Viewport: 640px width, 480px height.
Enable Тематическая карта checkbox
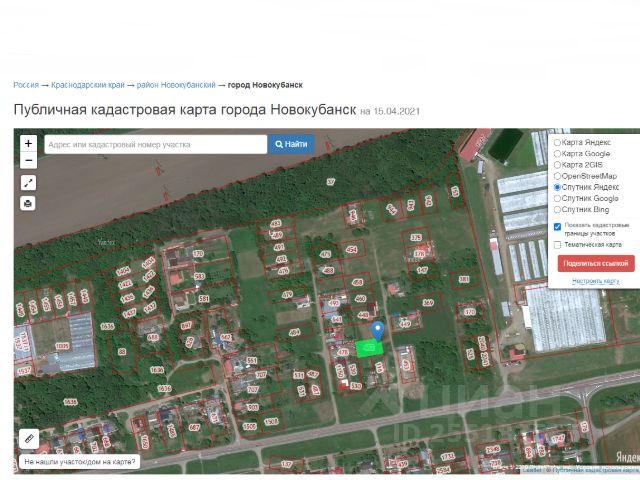click(x=557, y=244)
